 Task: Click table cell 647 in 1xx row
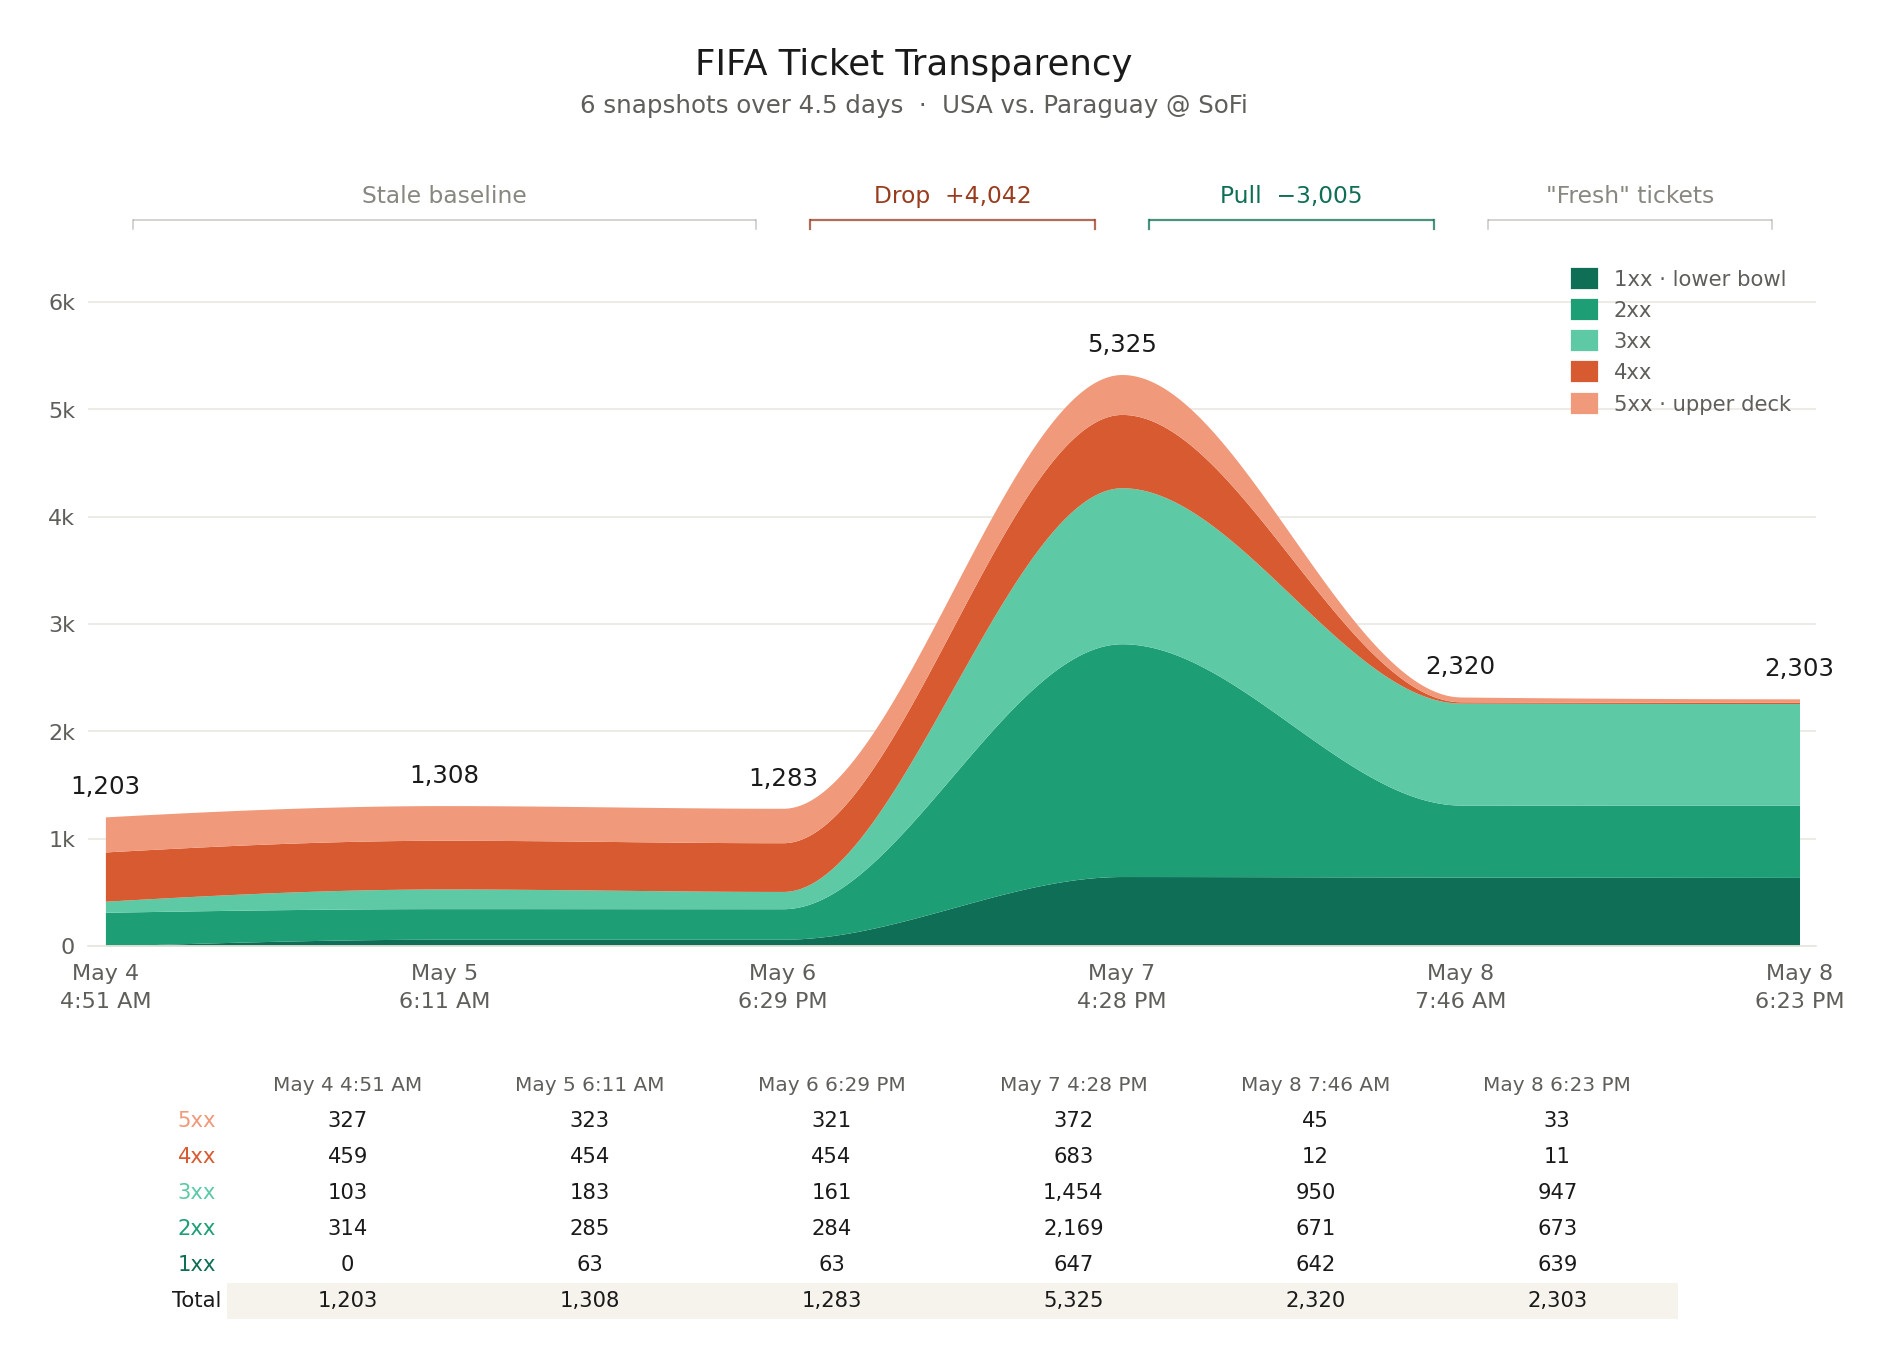[1074, 1264]
